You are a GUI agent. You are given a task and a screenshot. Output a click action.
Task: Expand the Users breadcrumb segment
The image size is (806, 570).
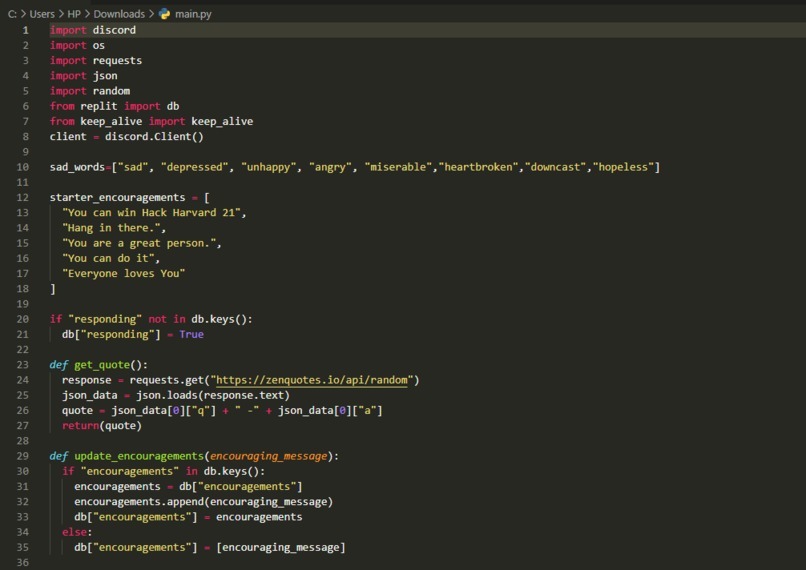point(42,14)
